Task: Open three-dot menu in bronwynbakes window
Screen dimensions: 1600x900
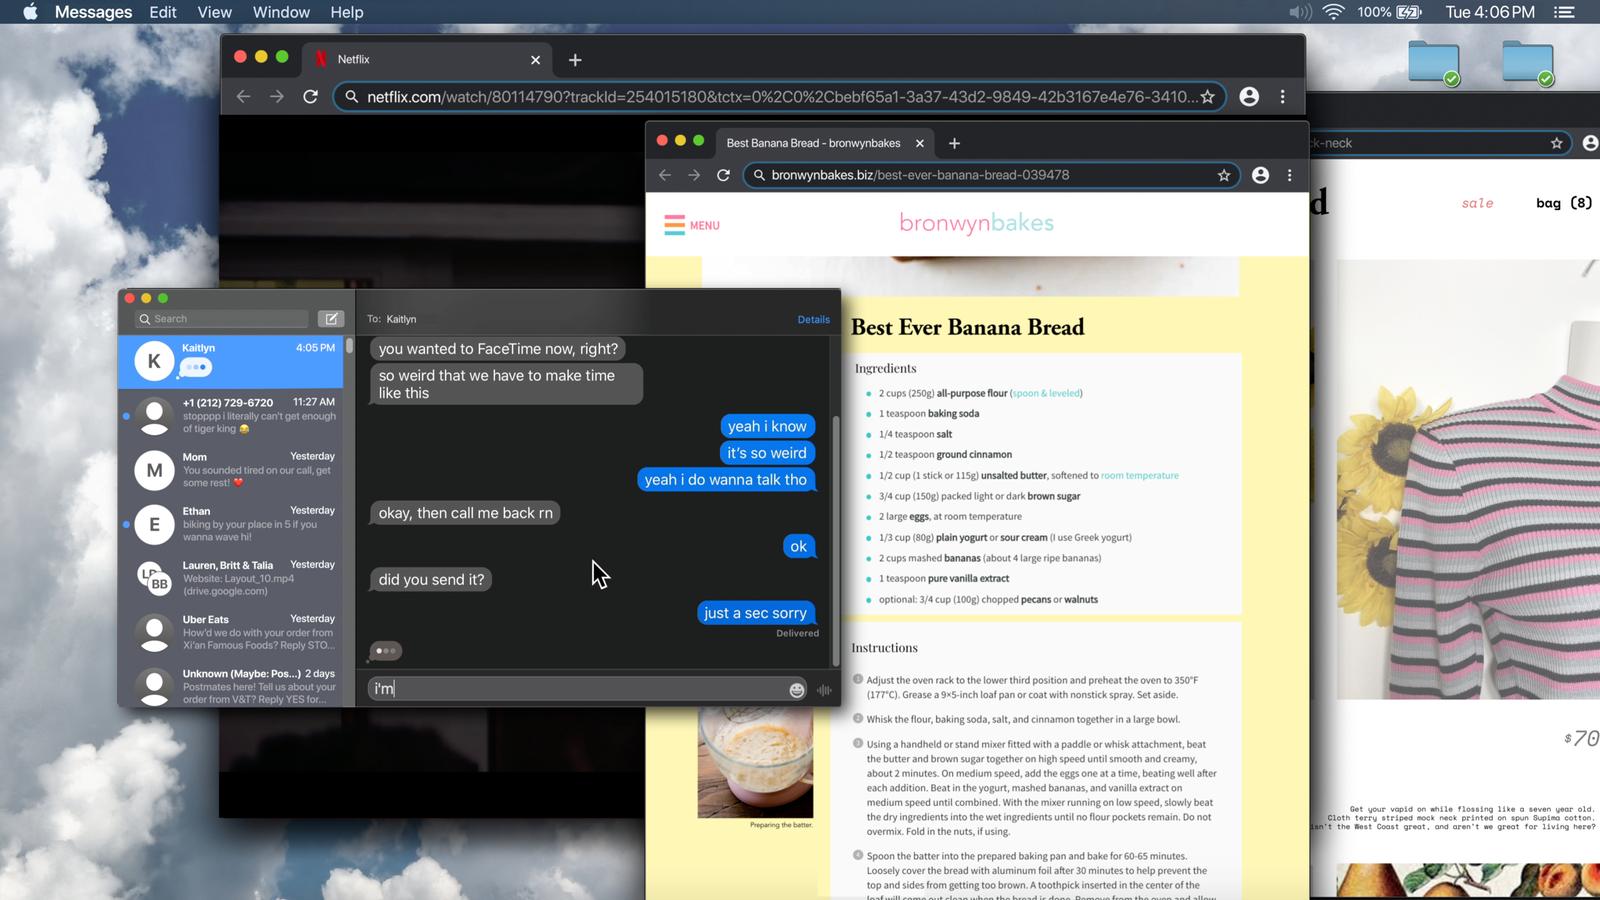Action: (1289, 175)
